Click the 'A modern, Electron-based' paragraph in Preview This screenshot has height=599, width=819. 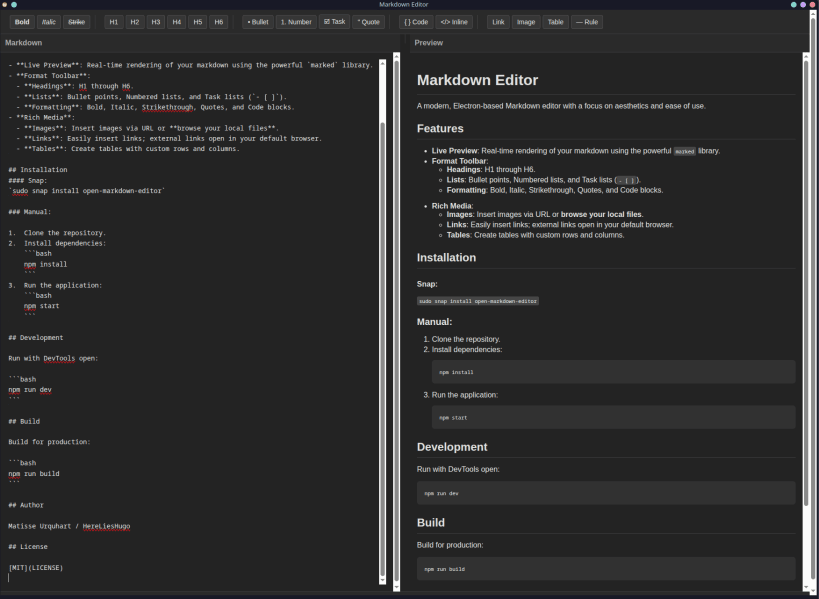(x=561, y=106)
